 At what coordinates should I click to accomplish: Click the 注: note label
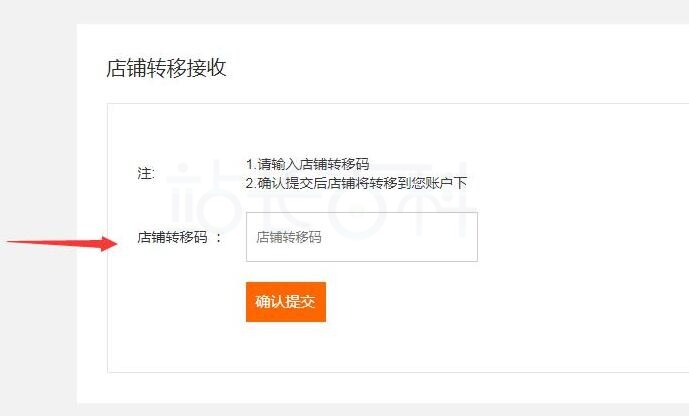pyautogui.click(x=146, y=174)
